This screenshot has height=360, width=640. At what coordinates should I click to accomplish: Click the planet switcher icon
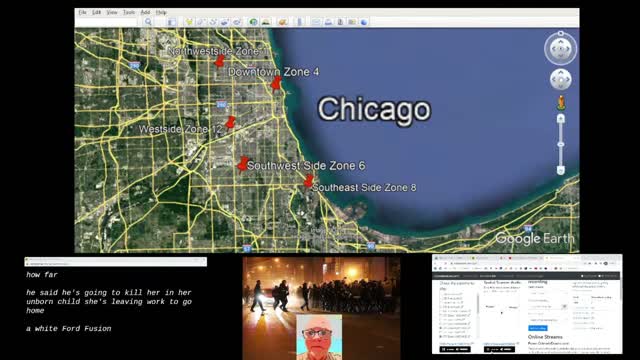click(x=282, y=22)
